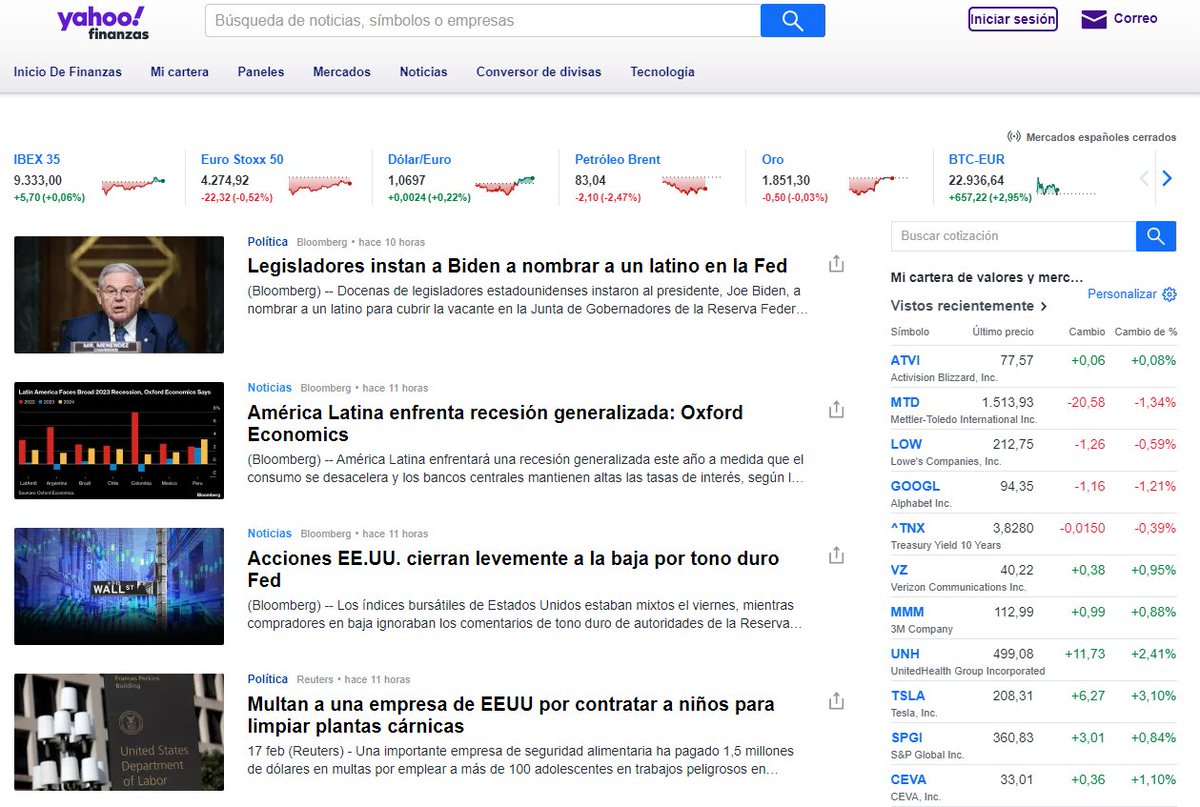This screenshot has width=1200, height=807.
Task: Share the Acciones EE.UU. article
Action: [837, 555]
